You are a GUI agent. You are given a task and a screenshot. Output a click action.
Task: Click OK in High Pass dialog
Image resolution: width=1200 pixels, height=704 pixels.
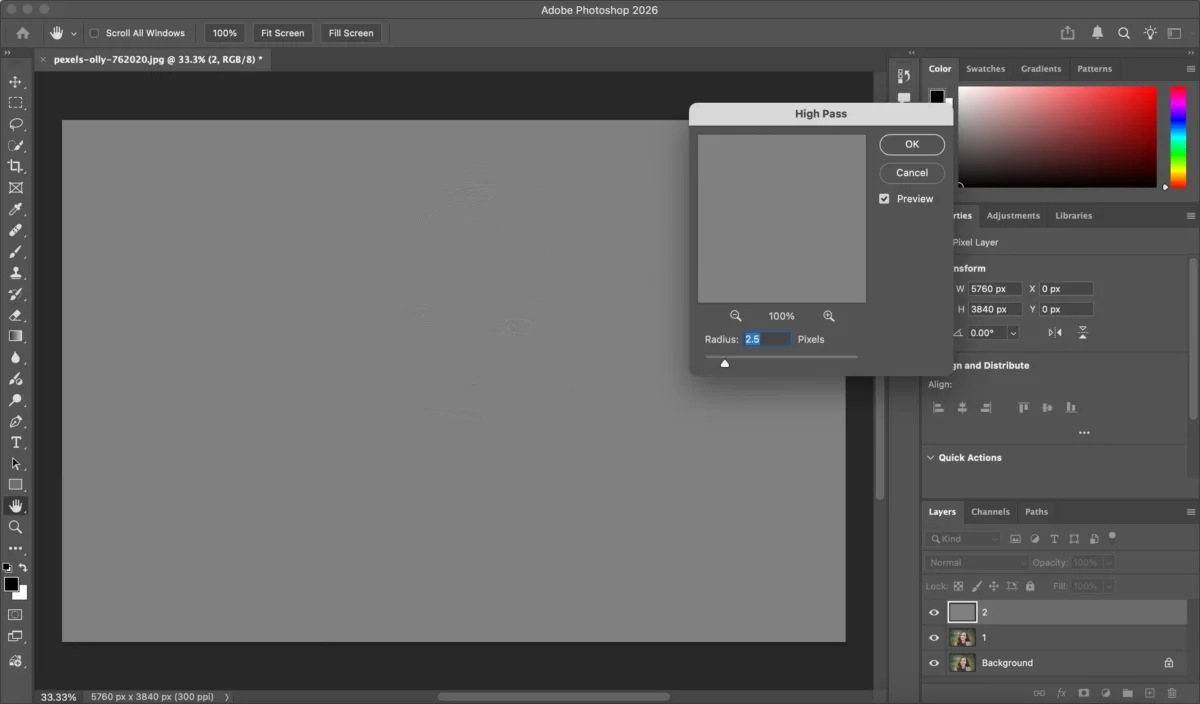911,144
